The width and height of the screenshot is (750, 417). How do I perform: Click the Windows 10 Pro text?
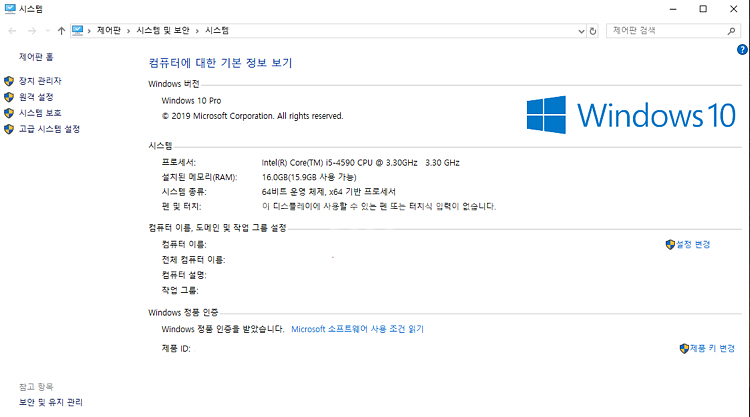pos(191,100)
